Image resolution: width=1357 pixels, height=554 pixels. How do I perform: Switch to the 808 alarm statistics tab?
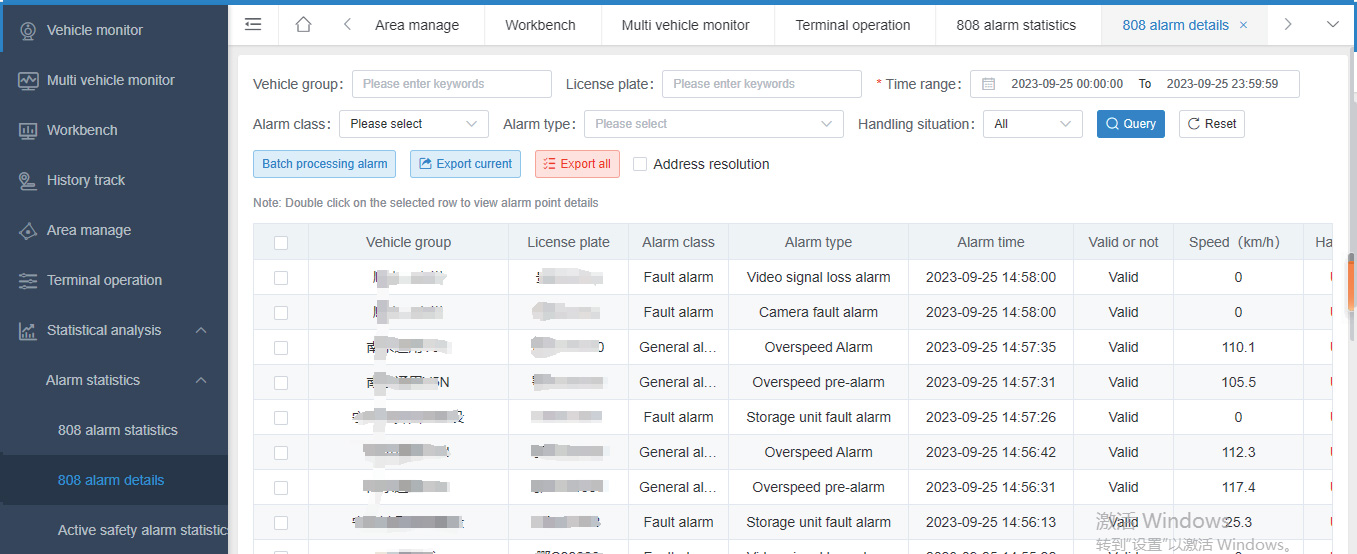click(x=1016, y=25)
